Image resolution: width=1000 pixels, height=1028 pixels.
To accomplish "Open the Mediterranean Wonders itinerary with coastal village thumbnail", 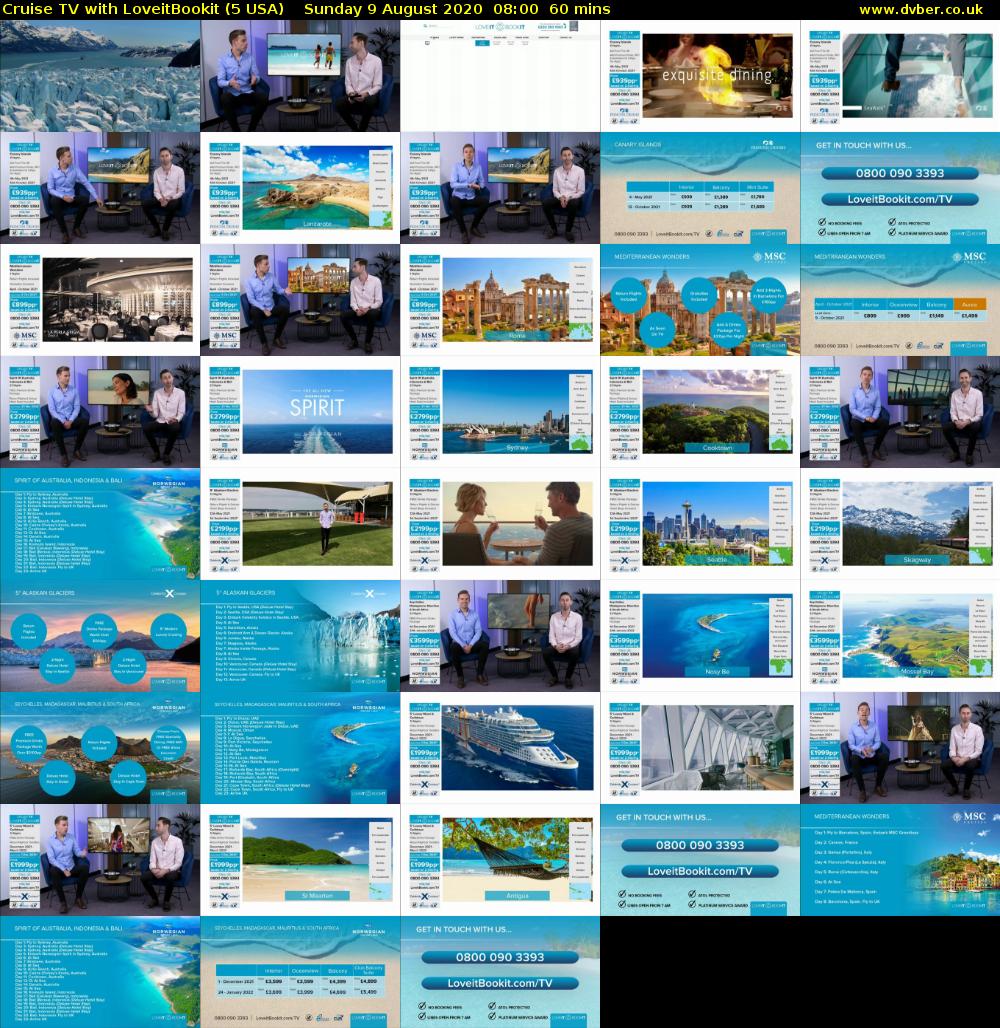I will [900, 860].
